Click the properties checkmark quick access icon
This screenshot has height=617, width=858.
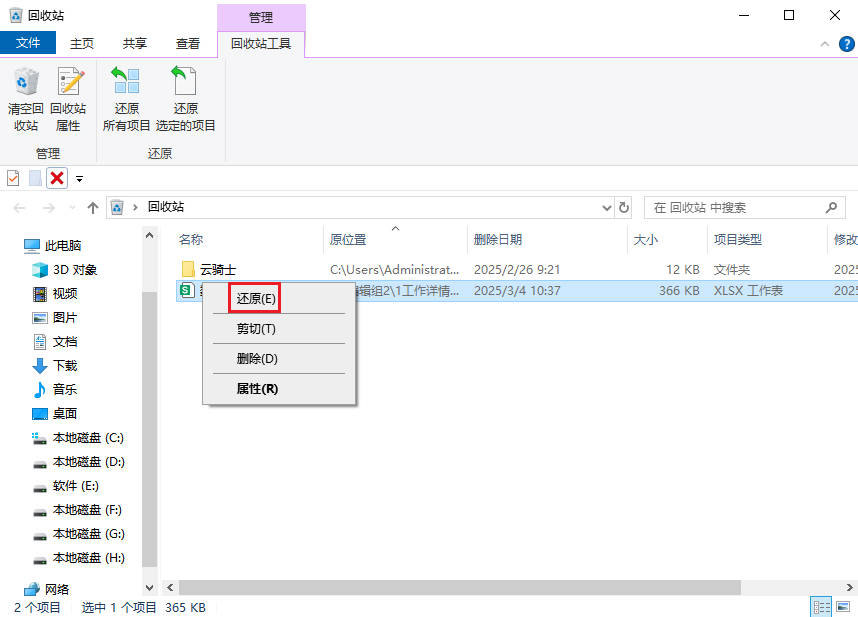tap(13, 178)
